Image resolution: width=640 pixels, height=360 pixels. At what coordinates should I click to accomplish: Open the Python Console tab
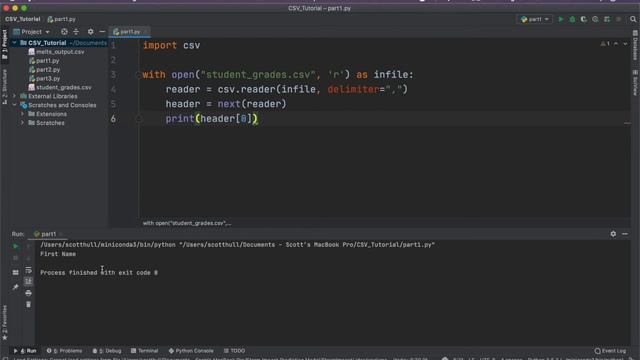191,351
